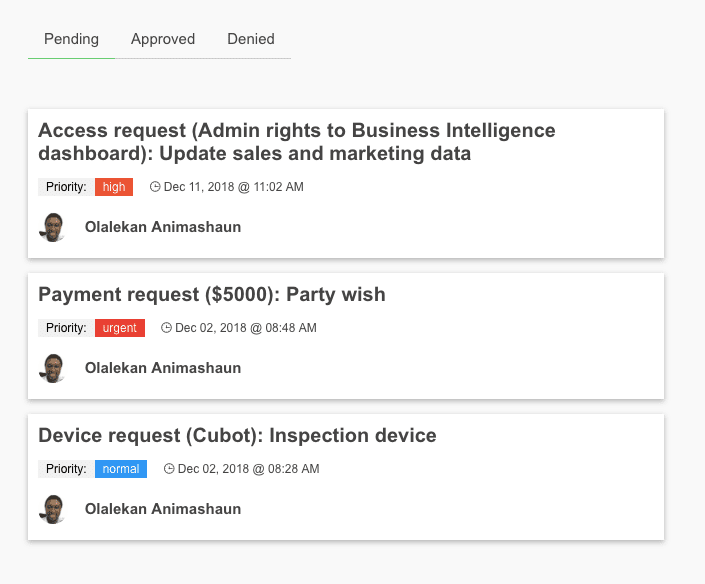Switch to the Pending tab
Screen dimensions: 705x584
click(71, 40)
